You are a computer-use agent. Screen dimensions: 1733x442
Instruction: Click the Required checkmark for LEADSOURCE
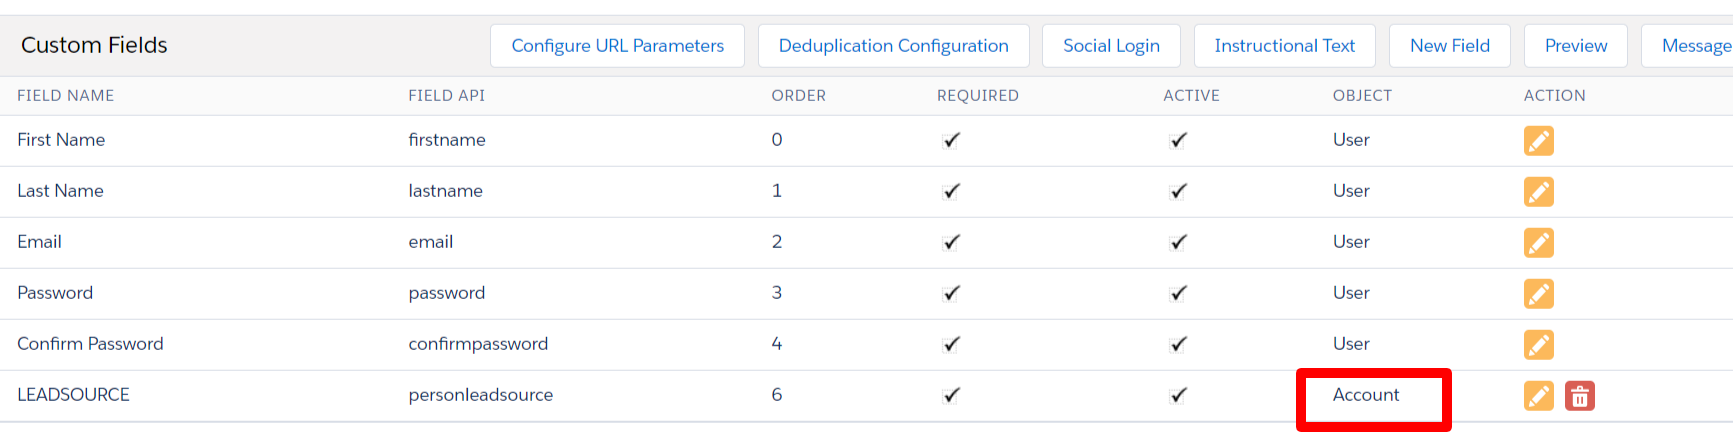point(951,395)
